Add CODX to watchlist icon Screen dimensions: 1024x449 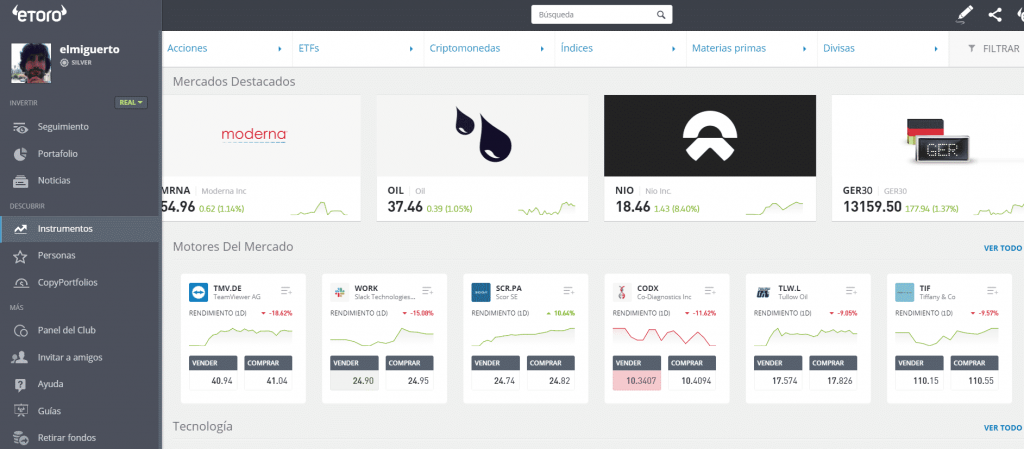tap(710, 290)
